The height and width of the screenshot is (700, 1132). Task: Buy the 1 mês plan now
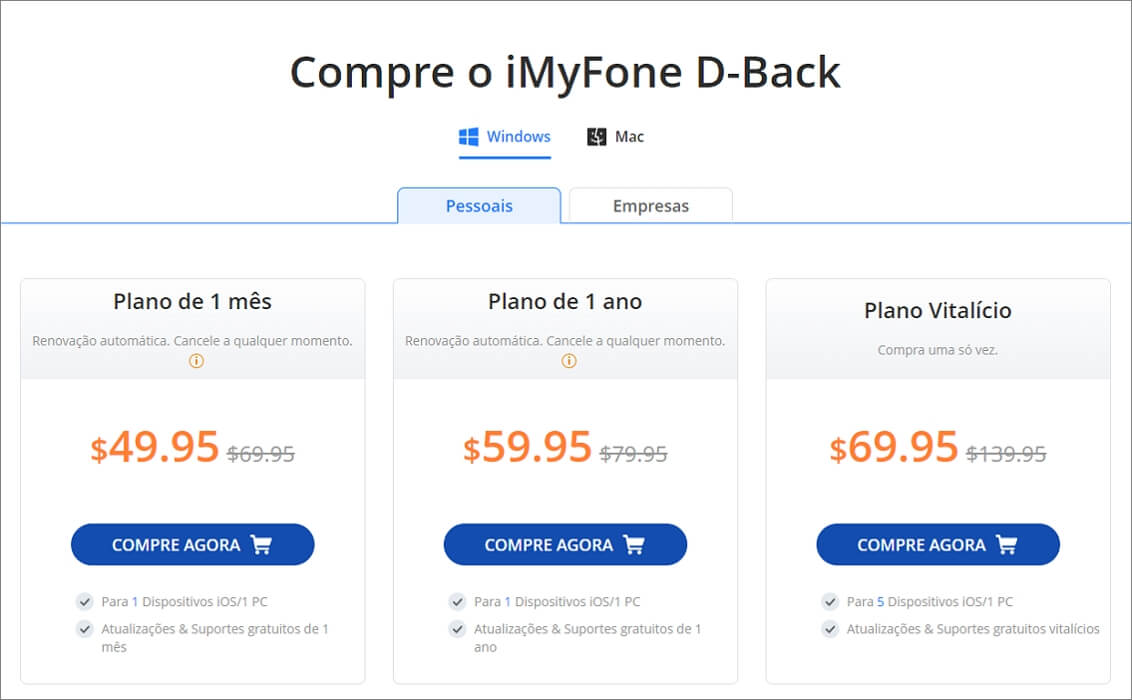pos(193,545)
